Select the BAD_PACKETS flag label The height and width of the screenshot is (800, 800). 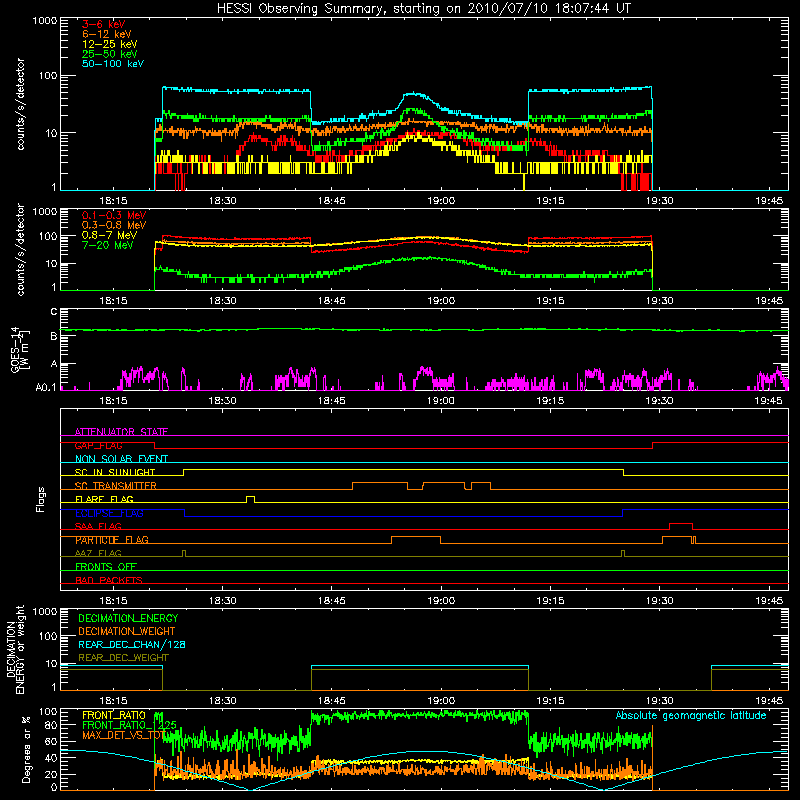(x=109, y=580)
